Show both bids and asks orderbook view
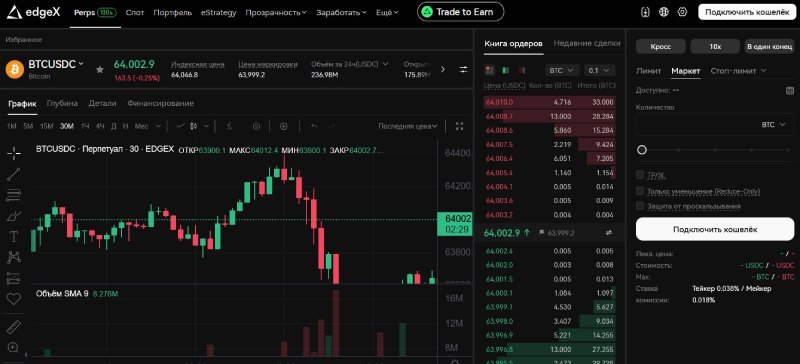The height and width of the screenshot is (364, 800). [490, 70]
